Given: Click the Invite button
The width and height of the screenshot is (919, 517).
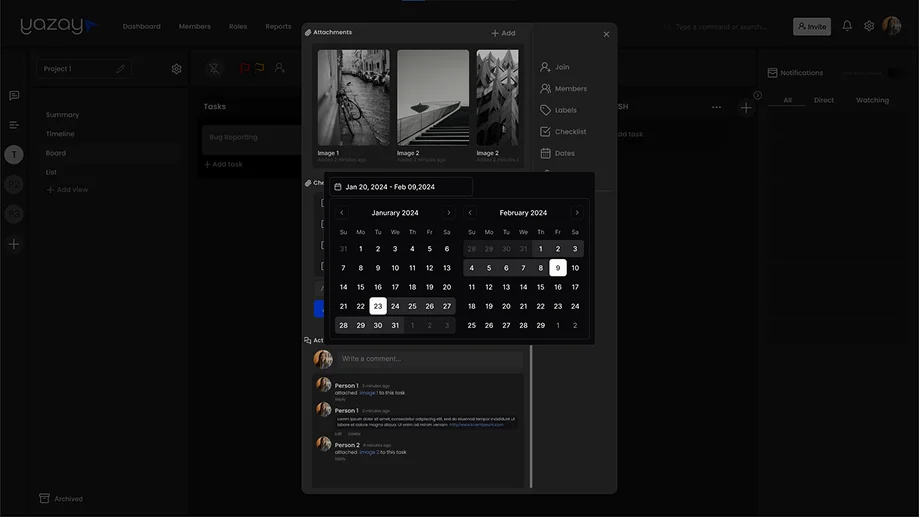Looking at the screenshot, I should [x=811, y=26].
